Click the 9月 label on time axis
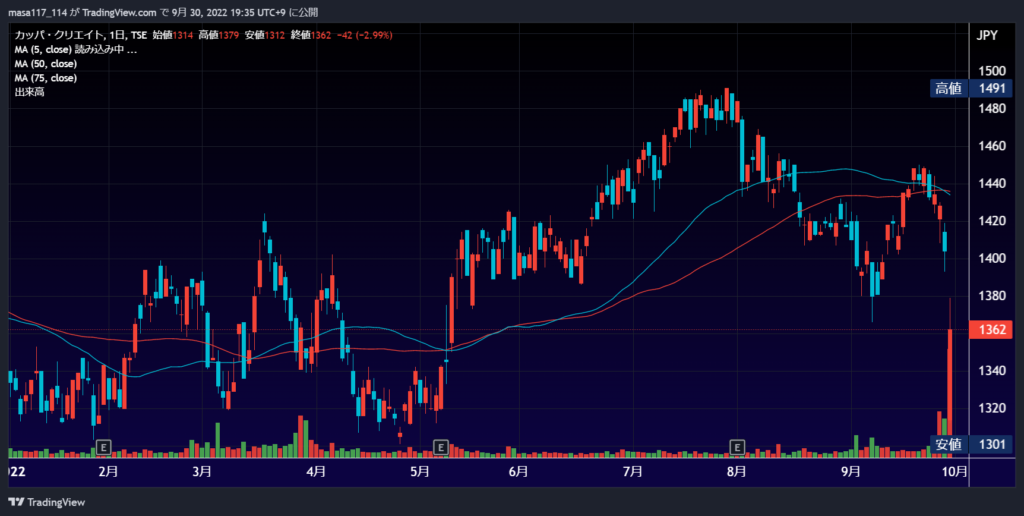1024x516 pixels. tap(850, 472)
